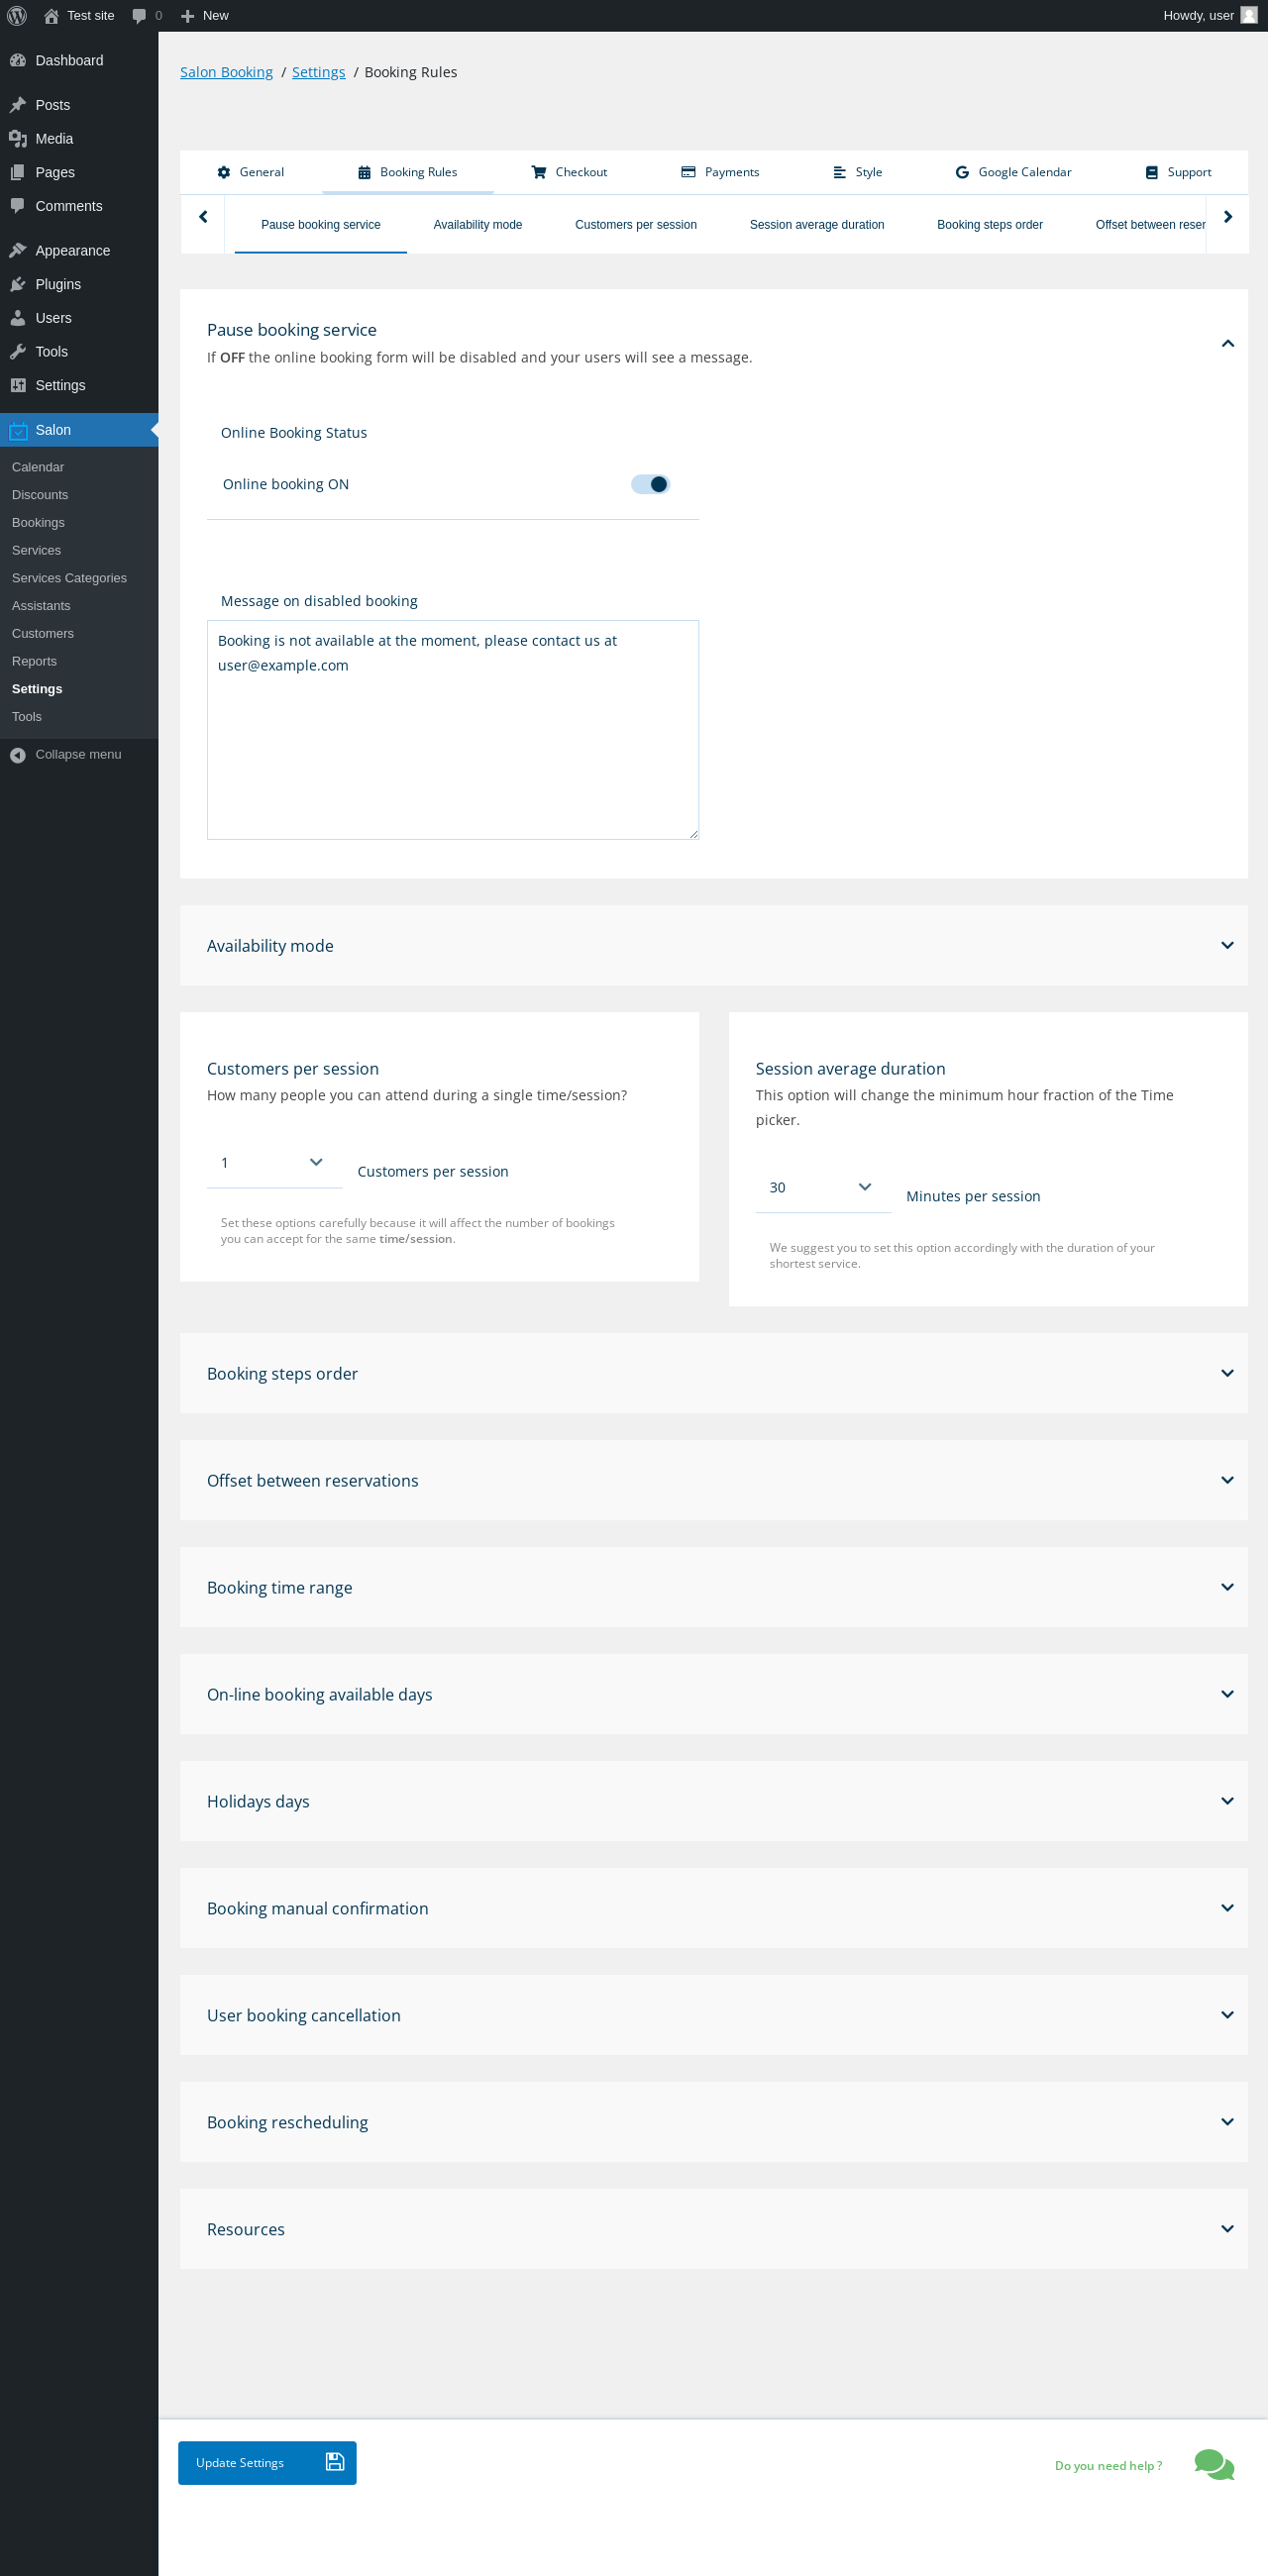
Task: Open Services Categories in Salon submenu
Action: coord(69,578)
